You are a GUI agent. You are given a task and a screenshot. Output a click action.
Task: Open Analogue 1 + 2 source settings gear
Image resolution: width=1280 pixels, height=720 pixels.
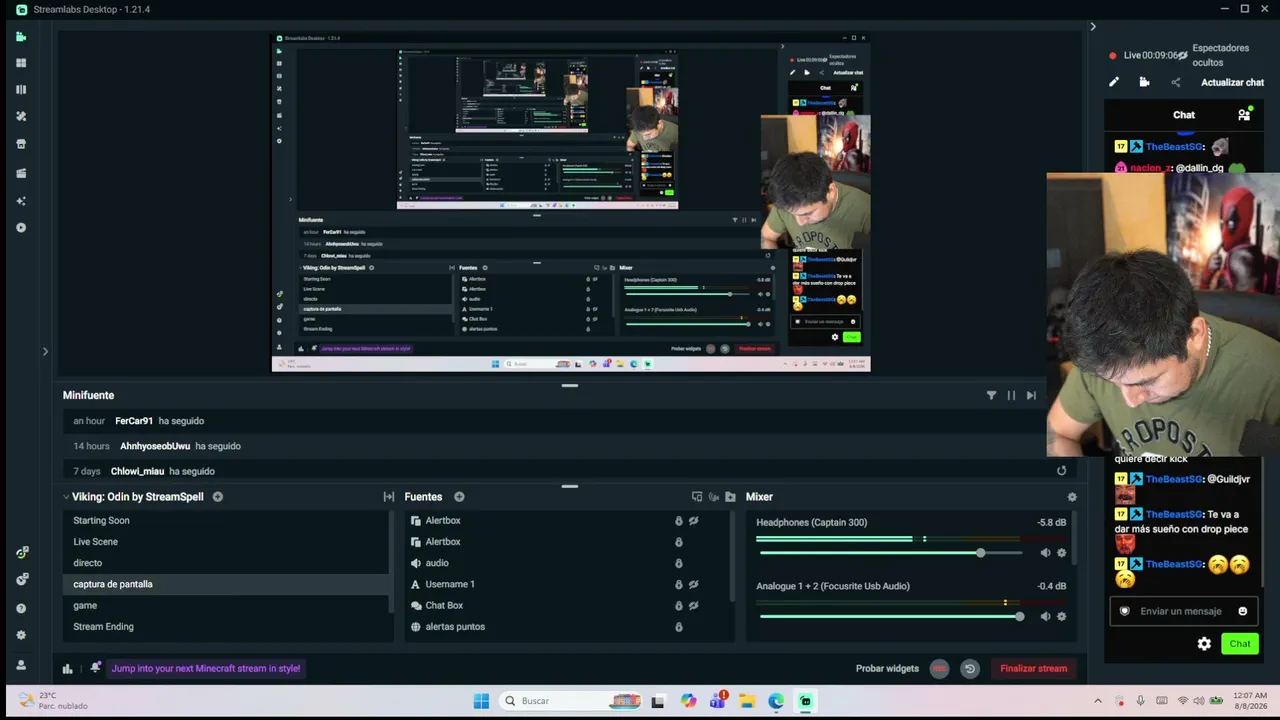click(1062, 616)
